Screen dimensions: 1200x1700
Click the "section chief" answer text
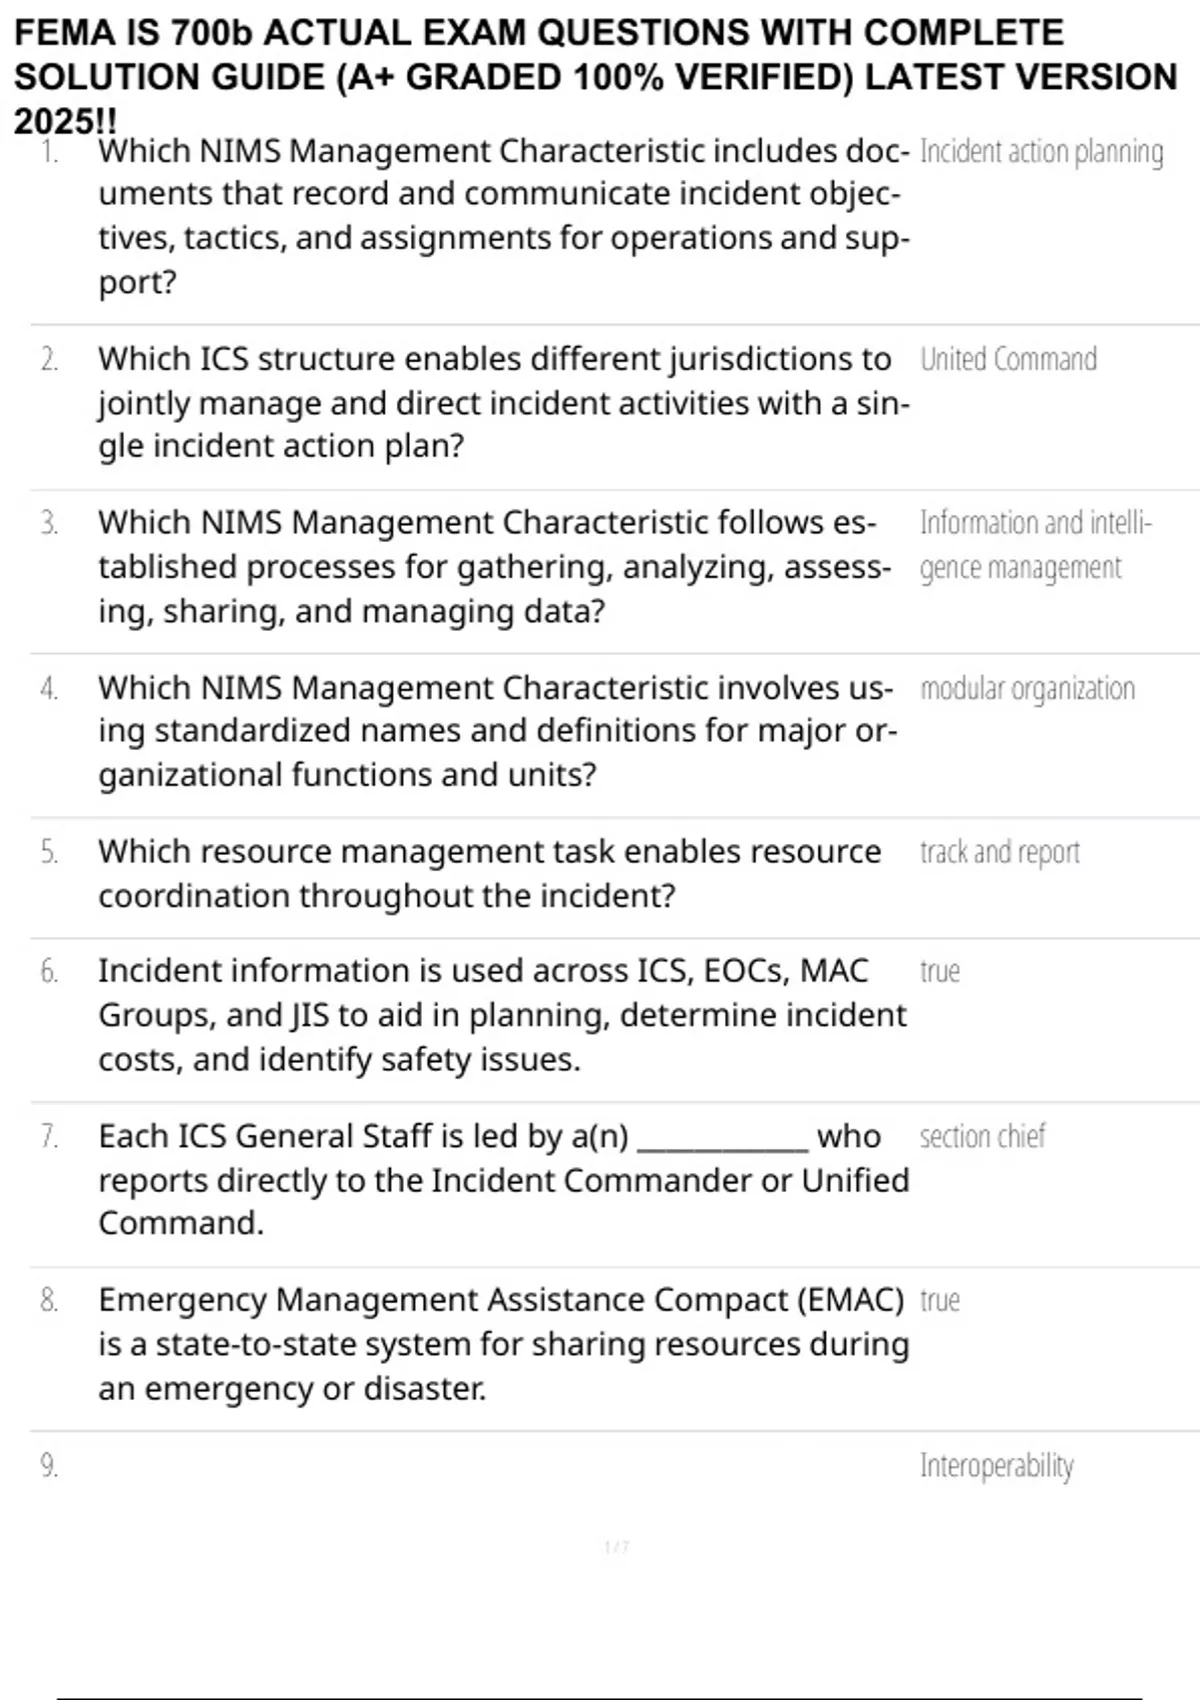pos(982,1137)
